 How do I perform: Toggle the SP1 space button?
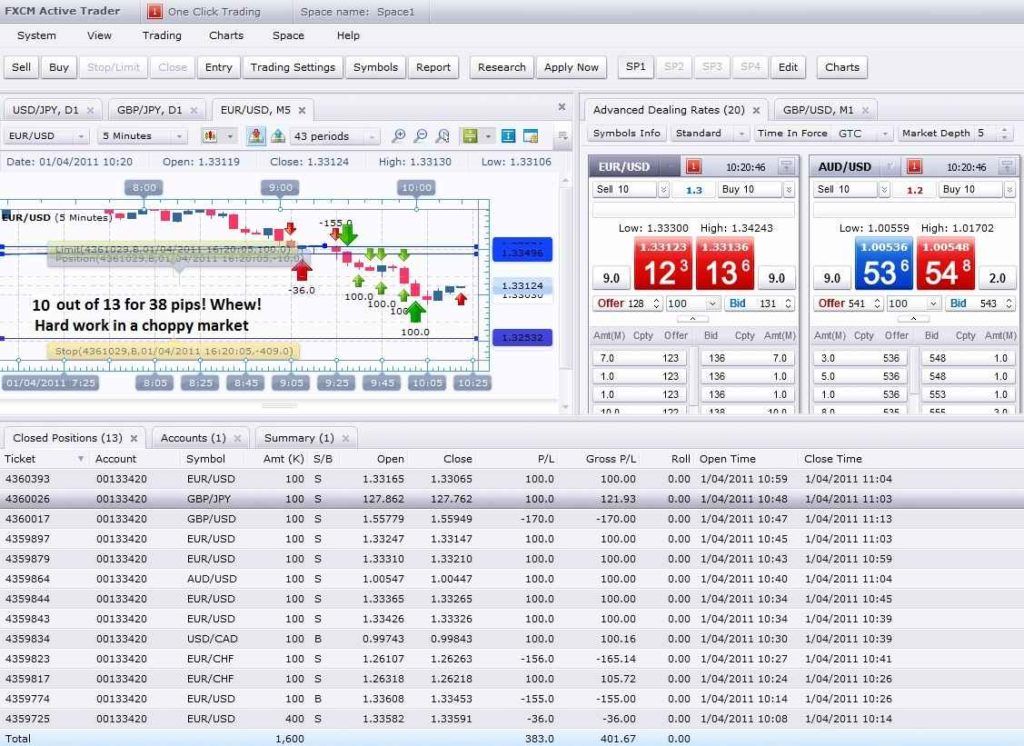tap(636, 67)
